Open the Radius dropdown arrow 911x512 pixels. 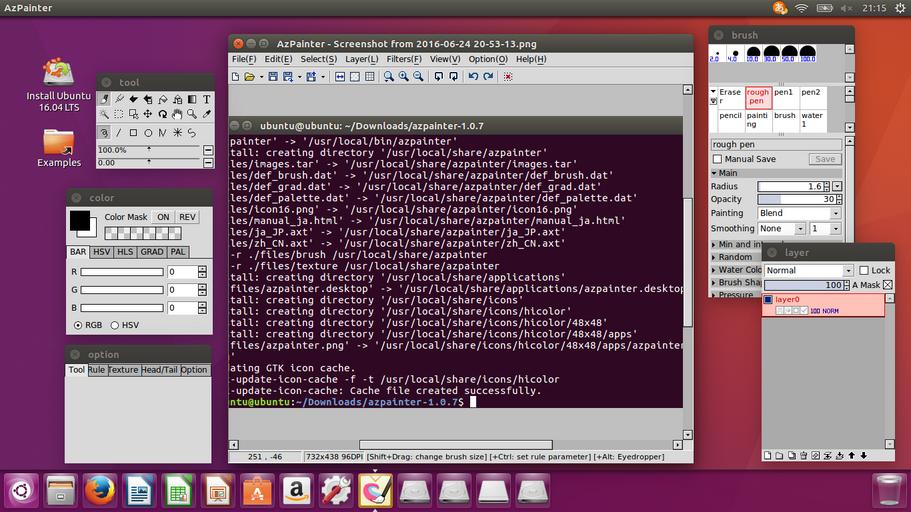tap(837, 187)
